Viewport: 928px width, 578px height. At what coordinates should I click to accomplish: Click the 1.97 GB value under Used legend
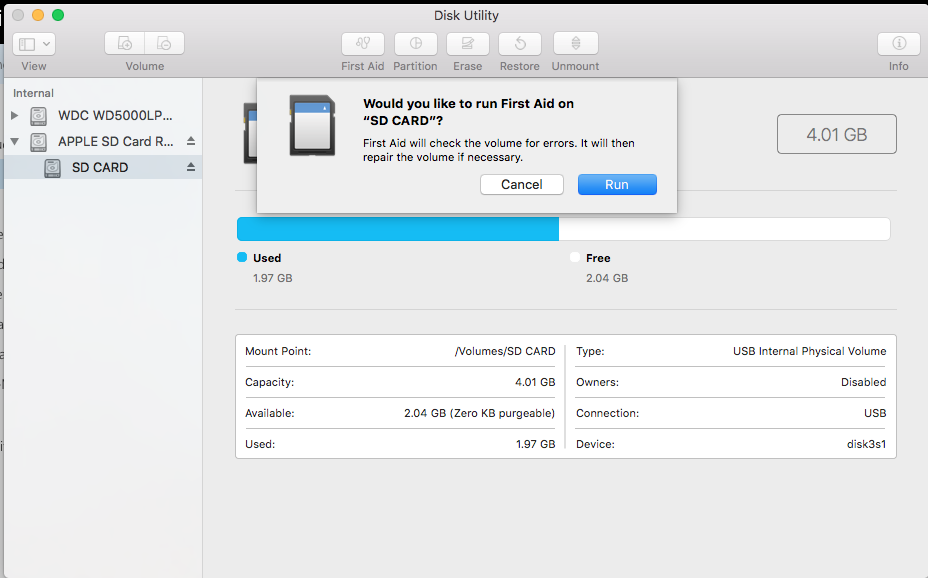click(x=273, y=278)
